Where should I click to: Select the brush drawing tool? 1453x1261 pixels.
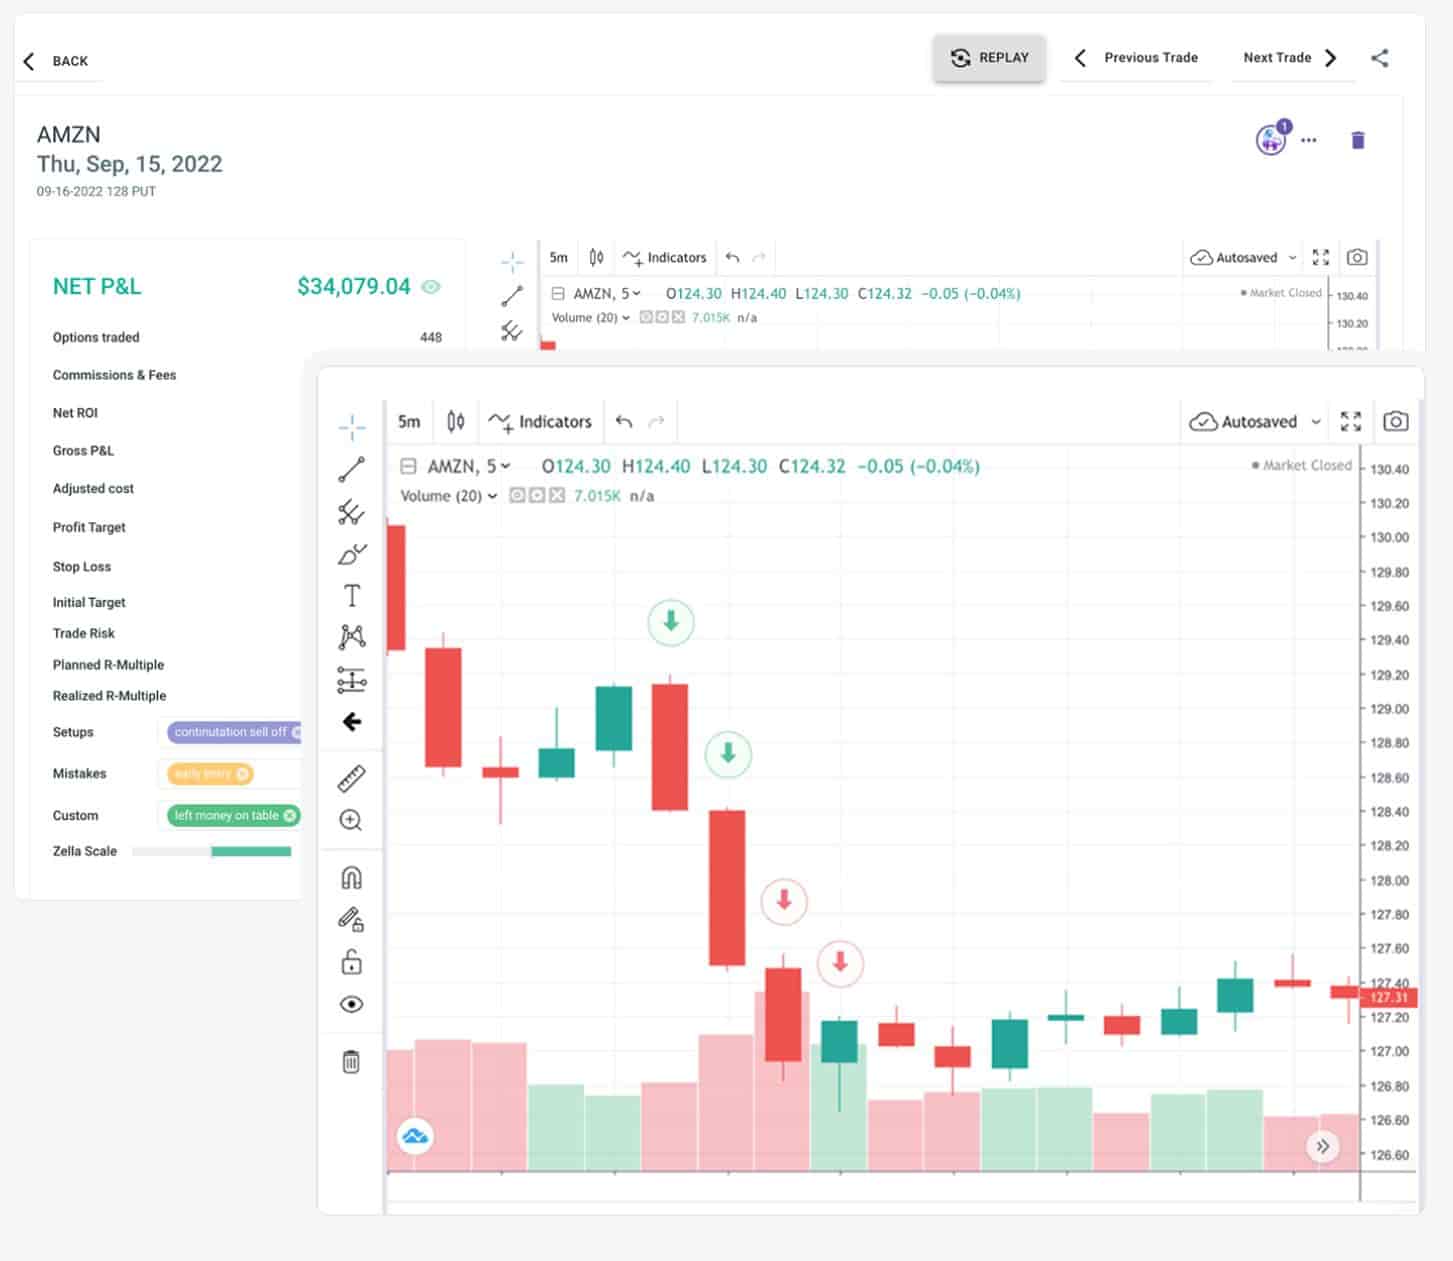coord(352,554)
